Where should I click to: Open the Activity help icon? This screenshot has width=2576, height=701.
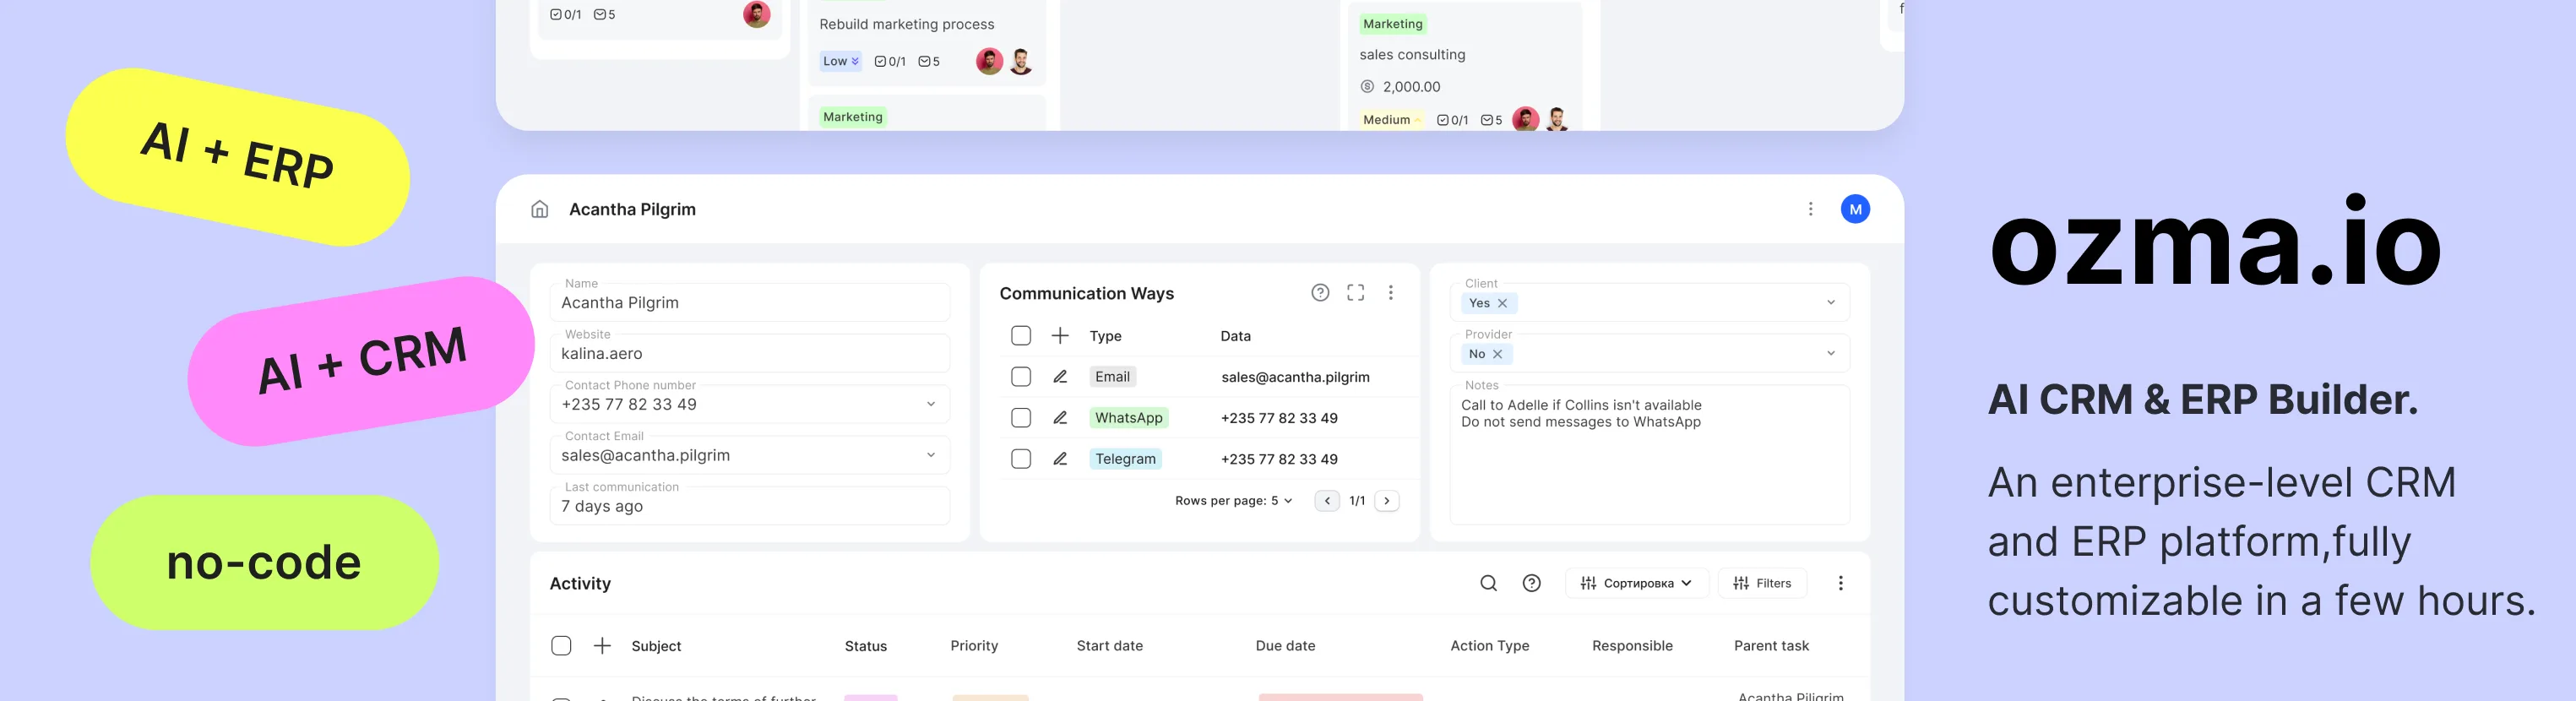click(x=1531, y=583)
